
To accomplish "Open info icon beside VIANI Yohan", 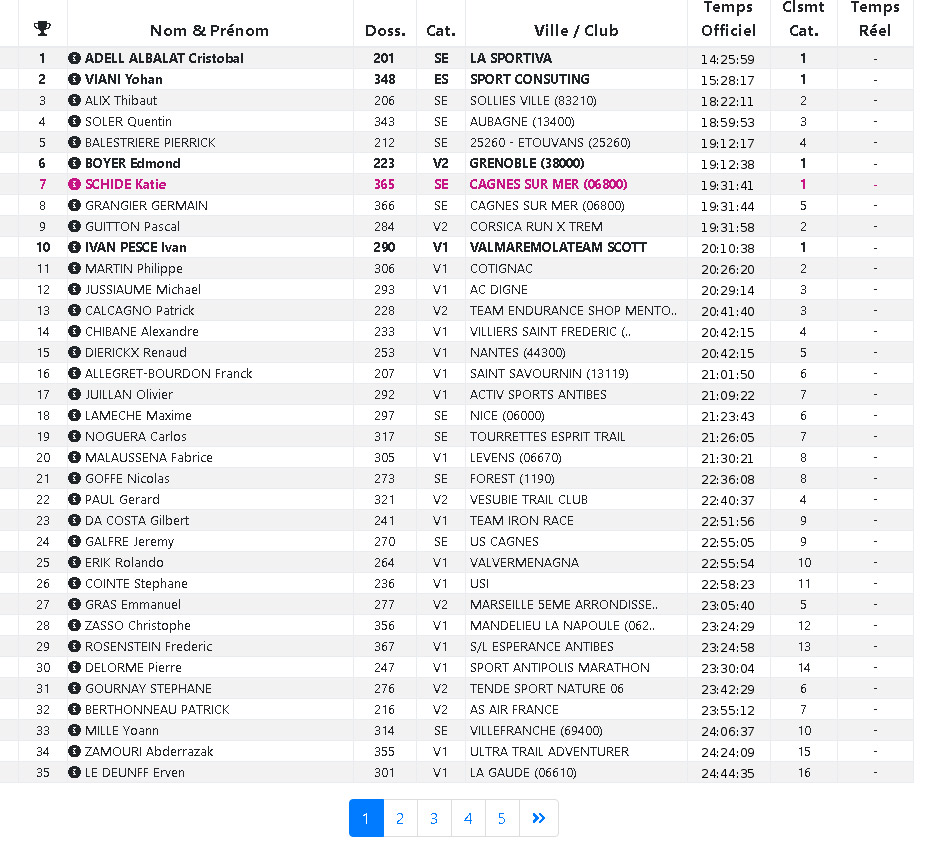I will pos(74,79).
